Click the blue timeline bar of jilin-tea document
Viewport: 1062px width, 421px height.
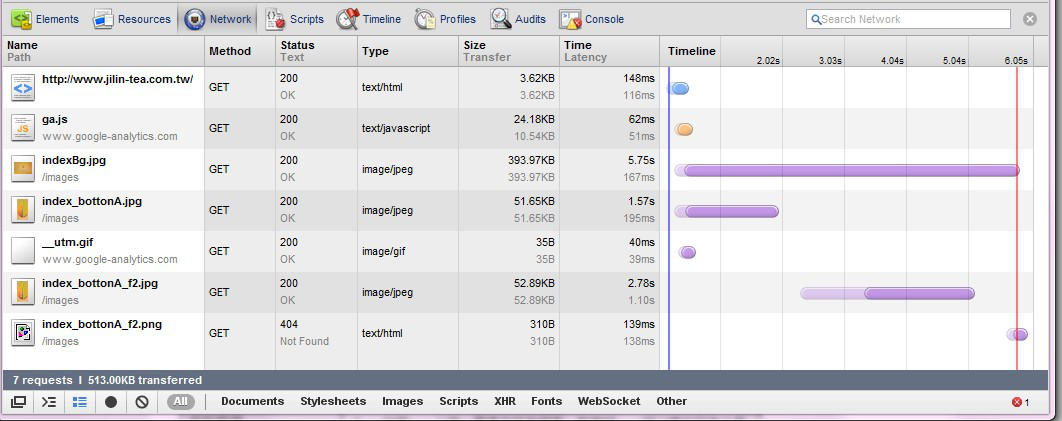(x=679, y=88)
